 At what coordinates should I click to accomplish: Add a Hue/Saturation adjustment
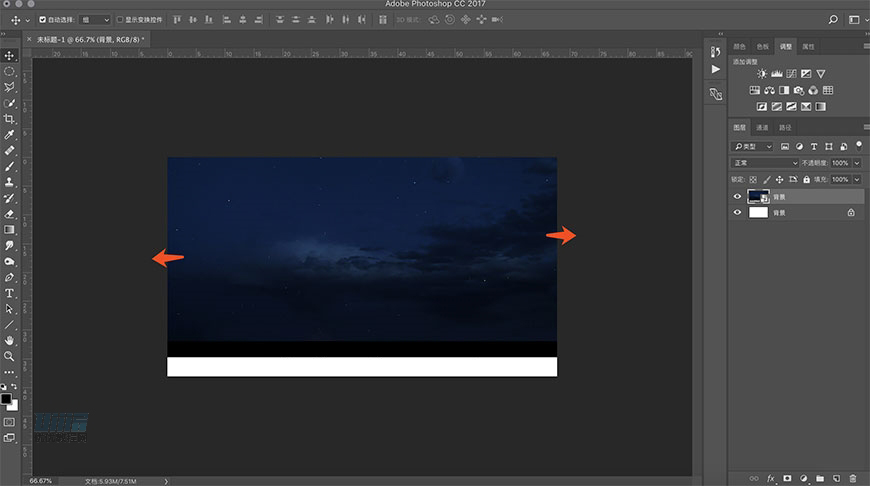click(755, 90)
